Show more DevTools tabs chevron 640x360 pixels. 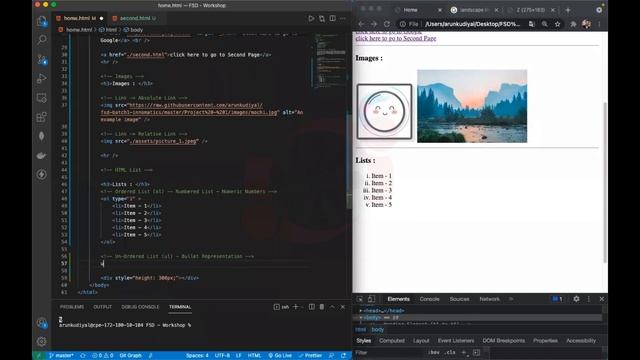coord(511,299)
